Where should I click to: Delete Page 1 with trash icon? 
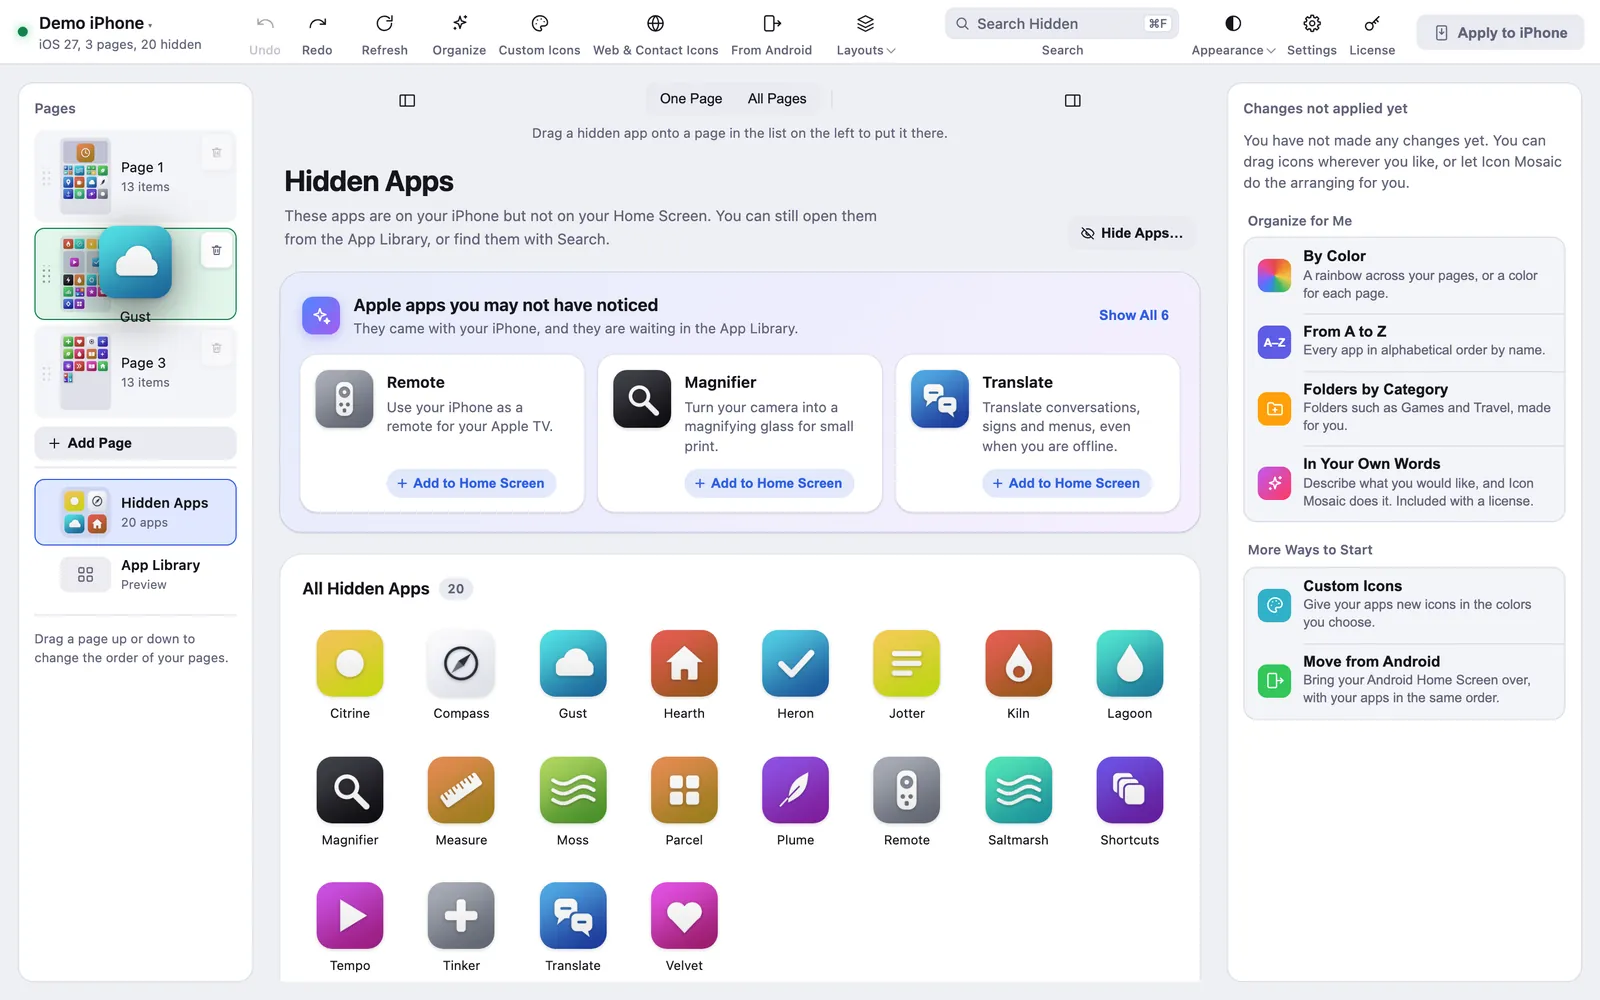216,153
